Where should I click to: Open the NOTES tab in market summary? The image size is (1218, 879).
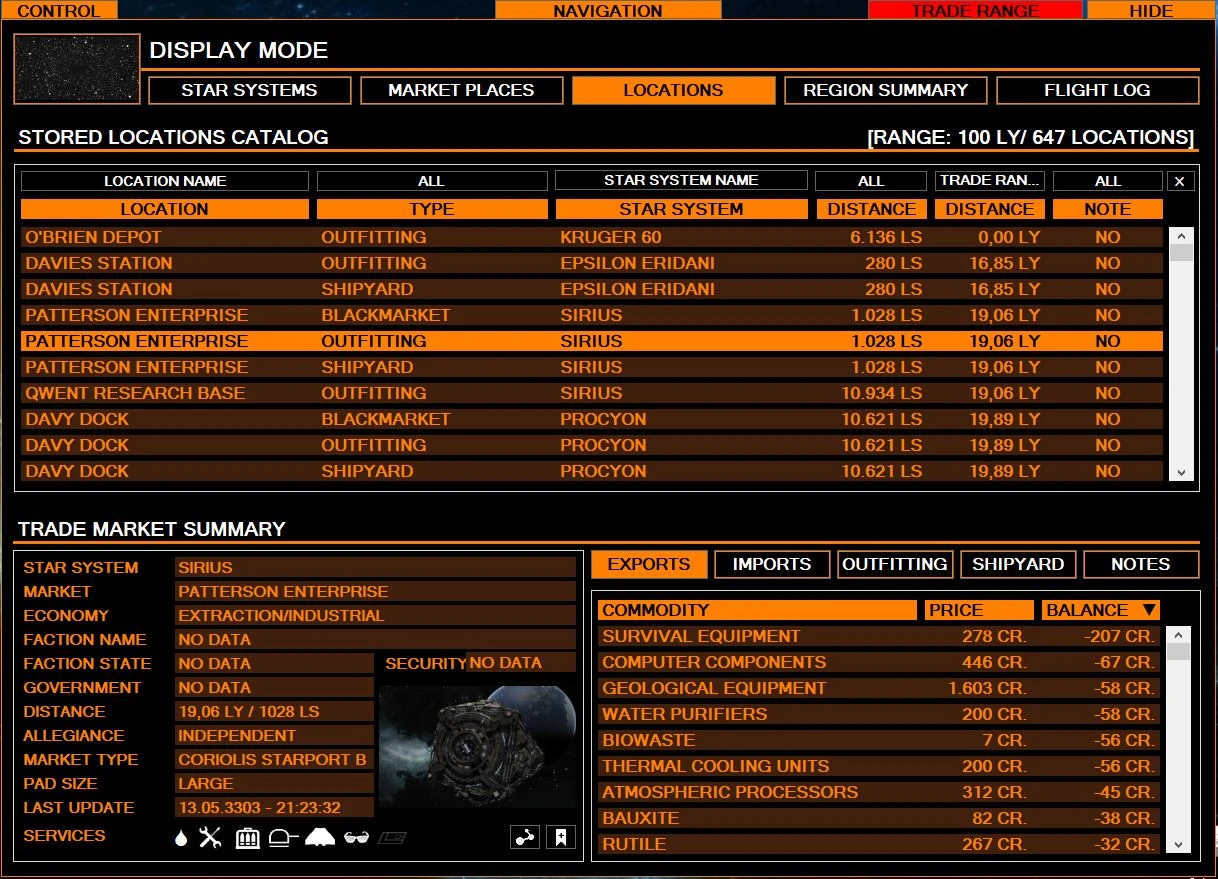click(x=1141, y=564)
